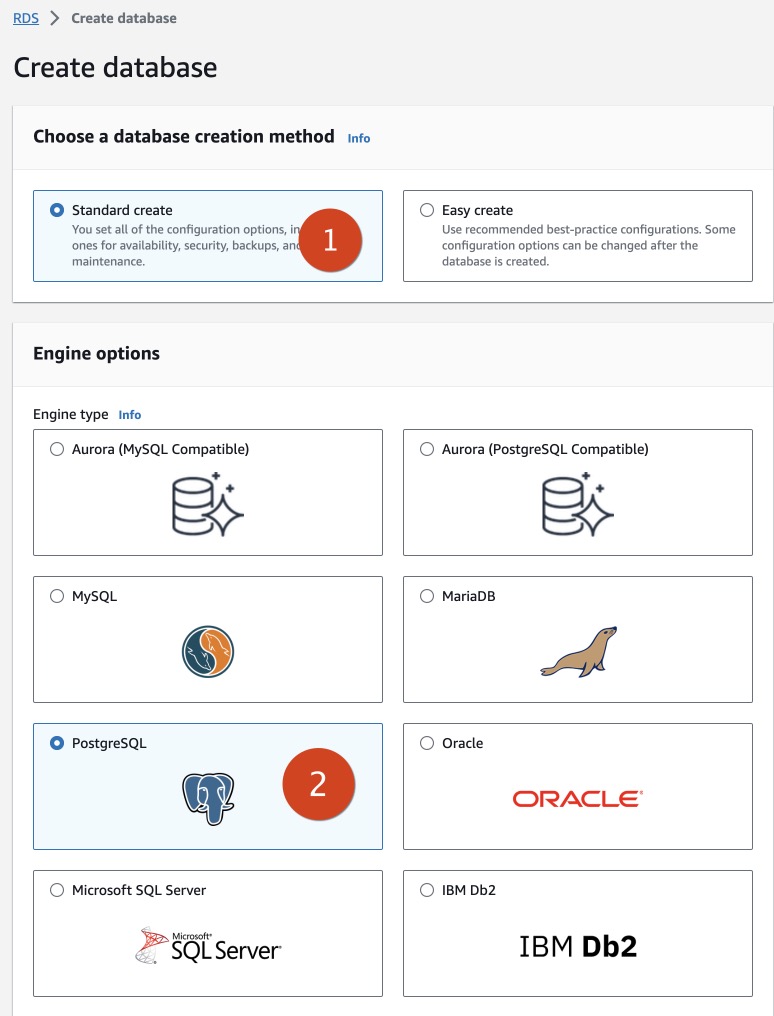The height and width of the screenshot is (1016, 774).
Task: Click the MySQL dolphin logo
Action: tap(207, 651)
